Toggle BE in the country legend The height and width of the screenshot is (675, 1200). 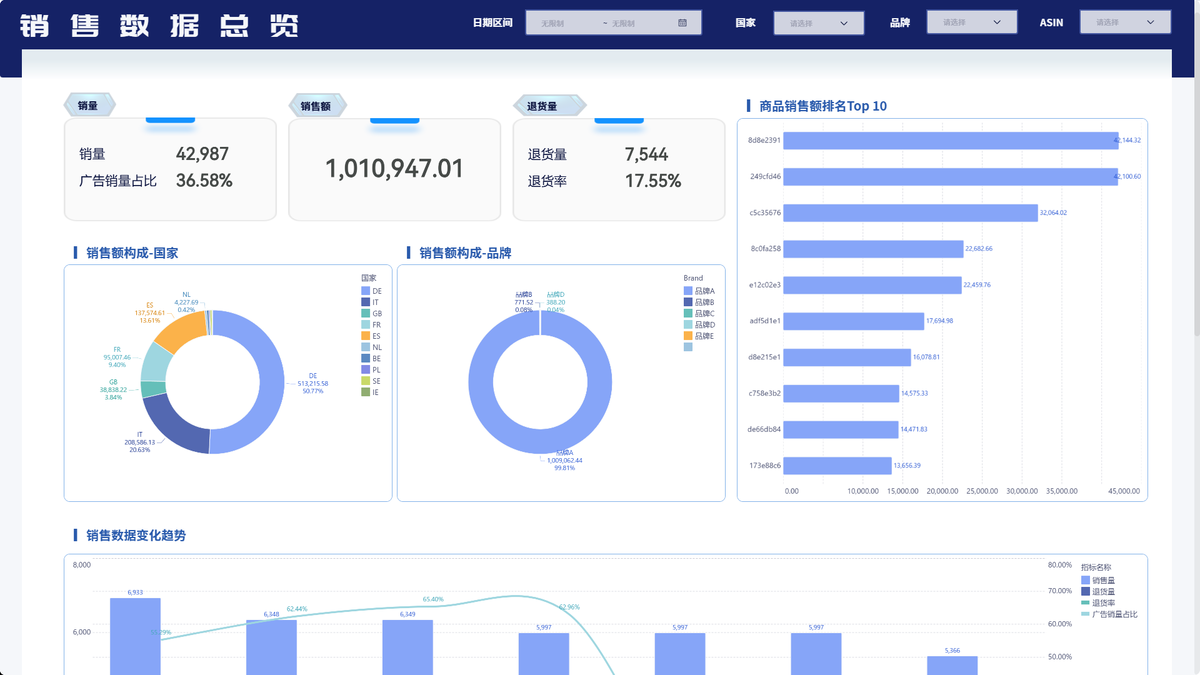(x=371, y=358)
